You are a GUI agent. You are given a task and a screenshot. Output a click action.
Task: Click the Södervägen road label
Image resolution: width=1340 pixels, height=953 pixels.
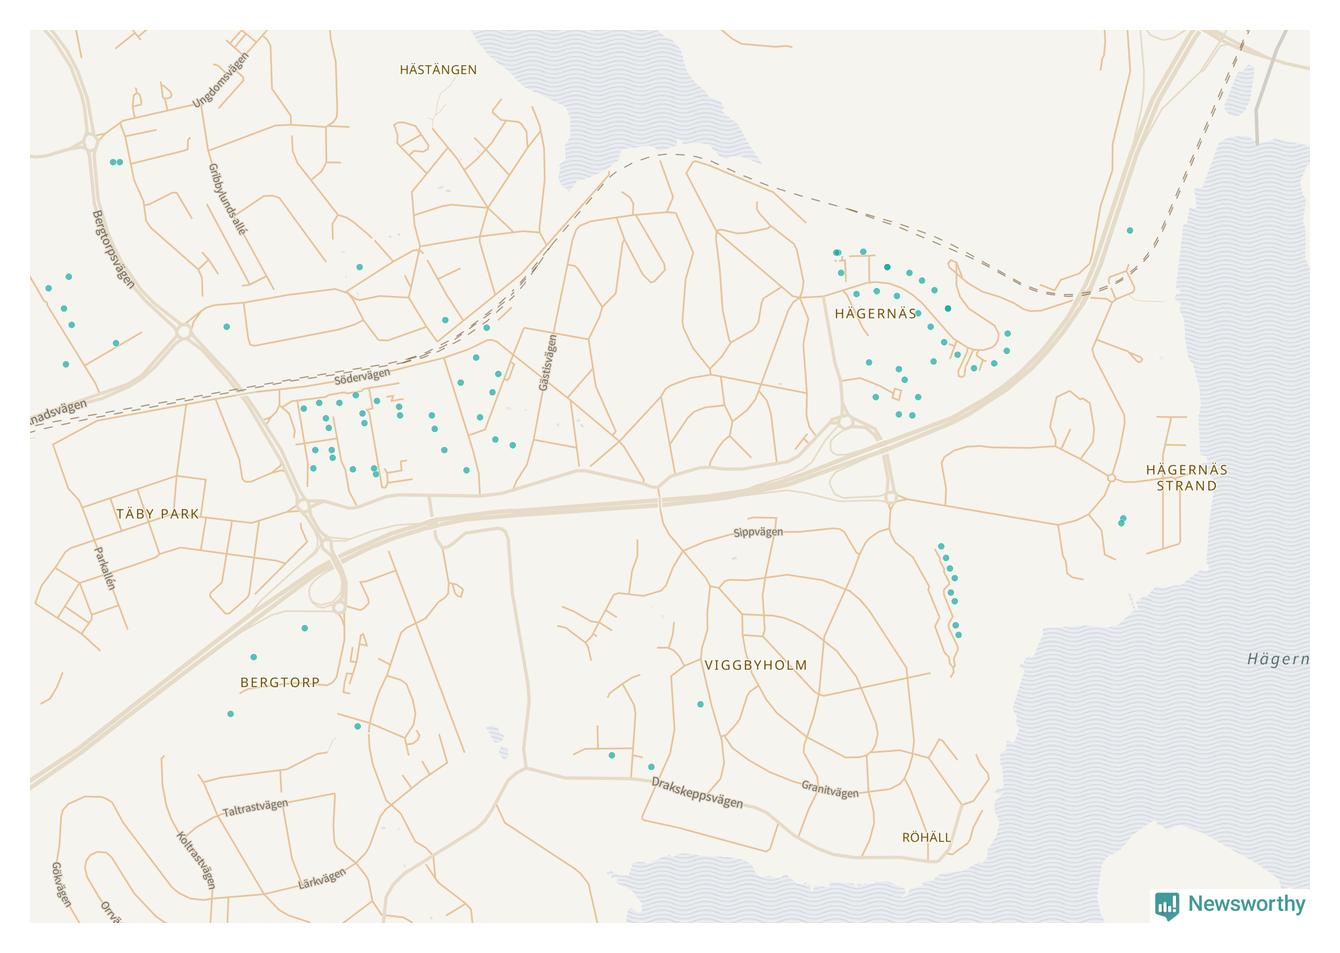[362, 377]
